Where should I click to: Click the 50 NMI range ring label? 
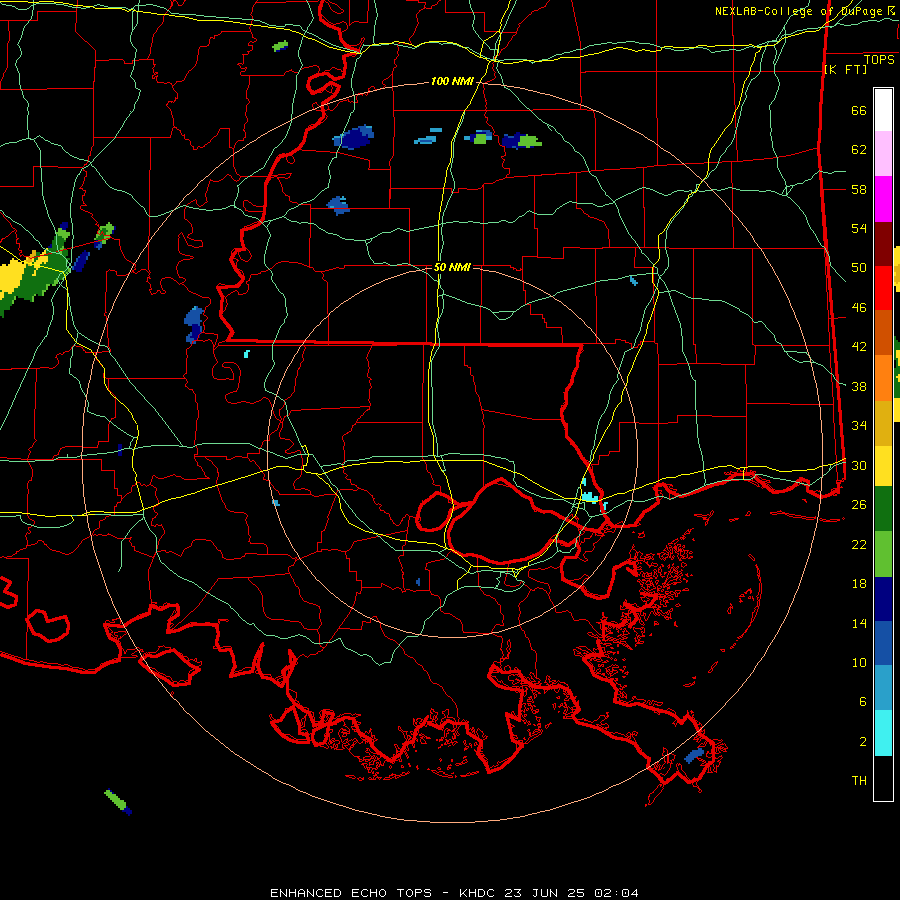click(x=452, y=267)
